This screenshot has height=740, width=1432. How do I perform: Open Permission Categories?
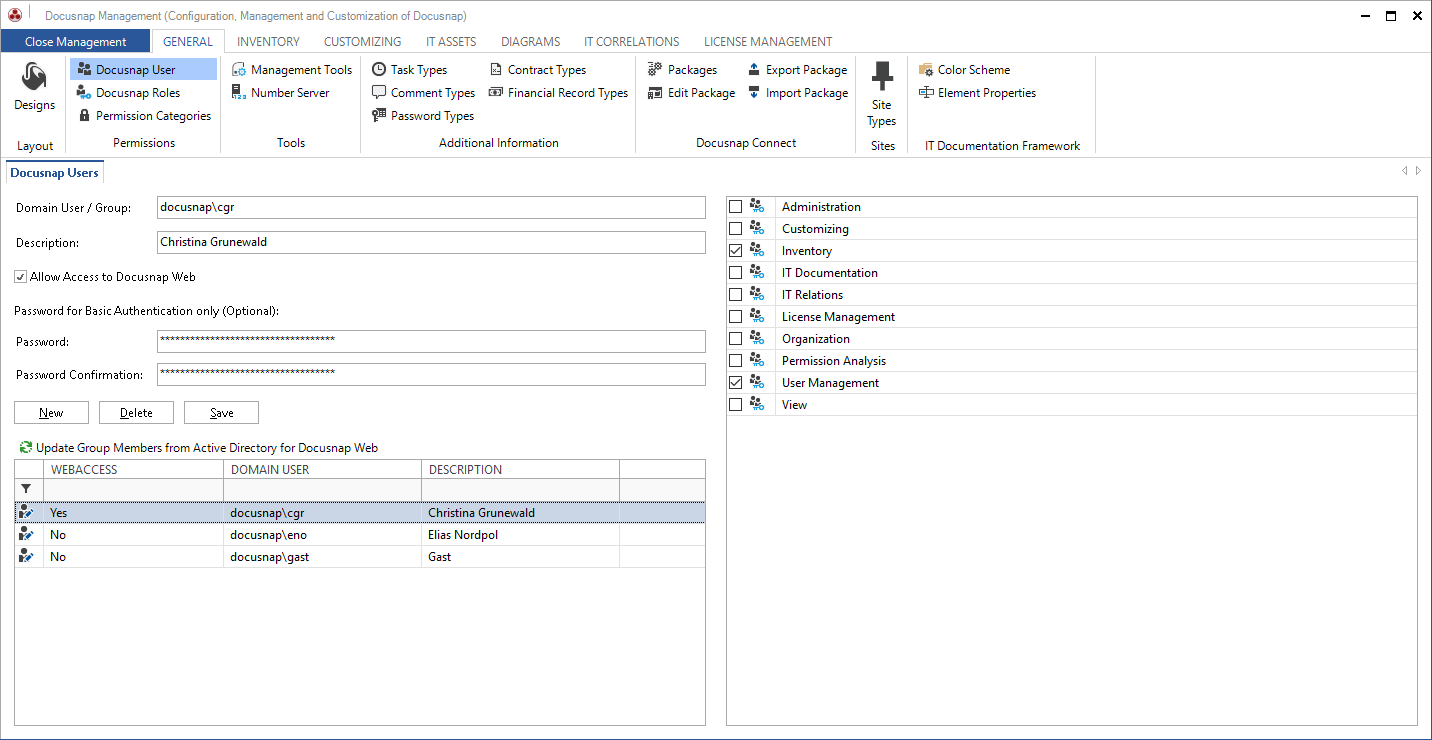(x=144, y=116)
